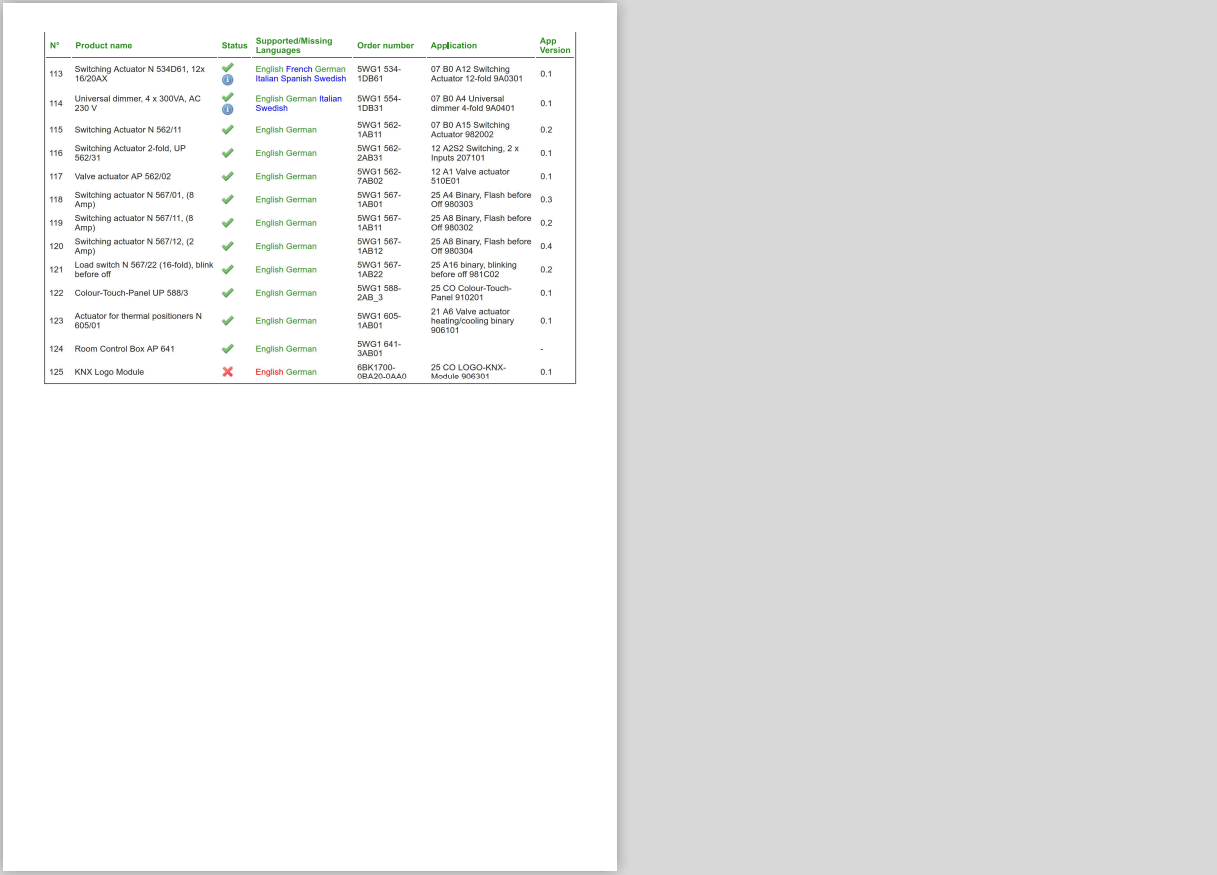
Task: Click the checkmark for Valve actuator AP 562/02
Action: [227, 177]
